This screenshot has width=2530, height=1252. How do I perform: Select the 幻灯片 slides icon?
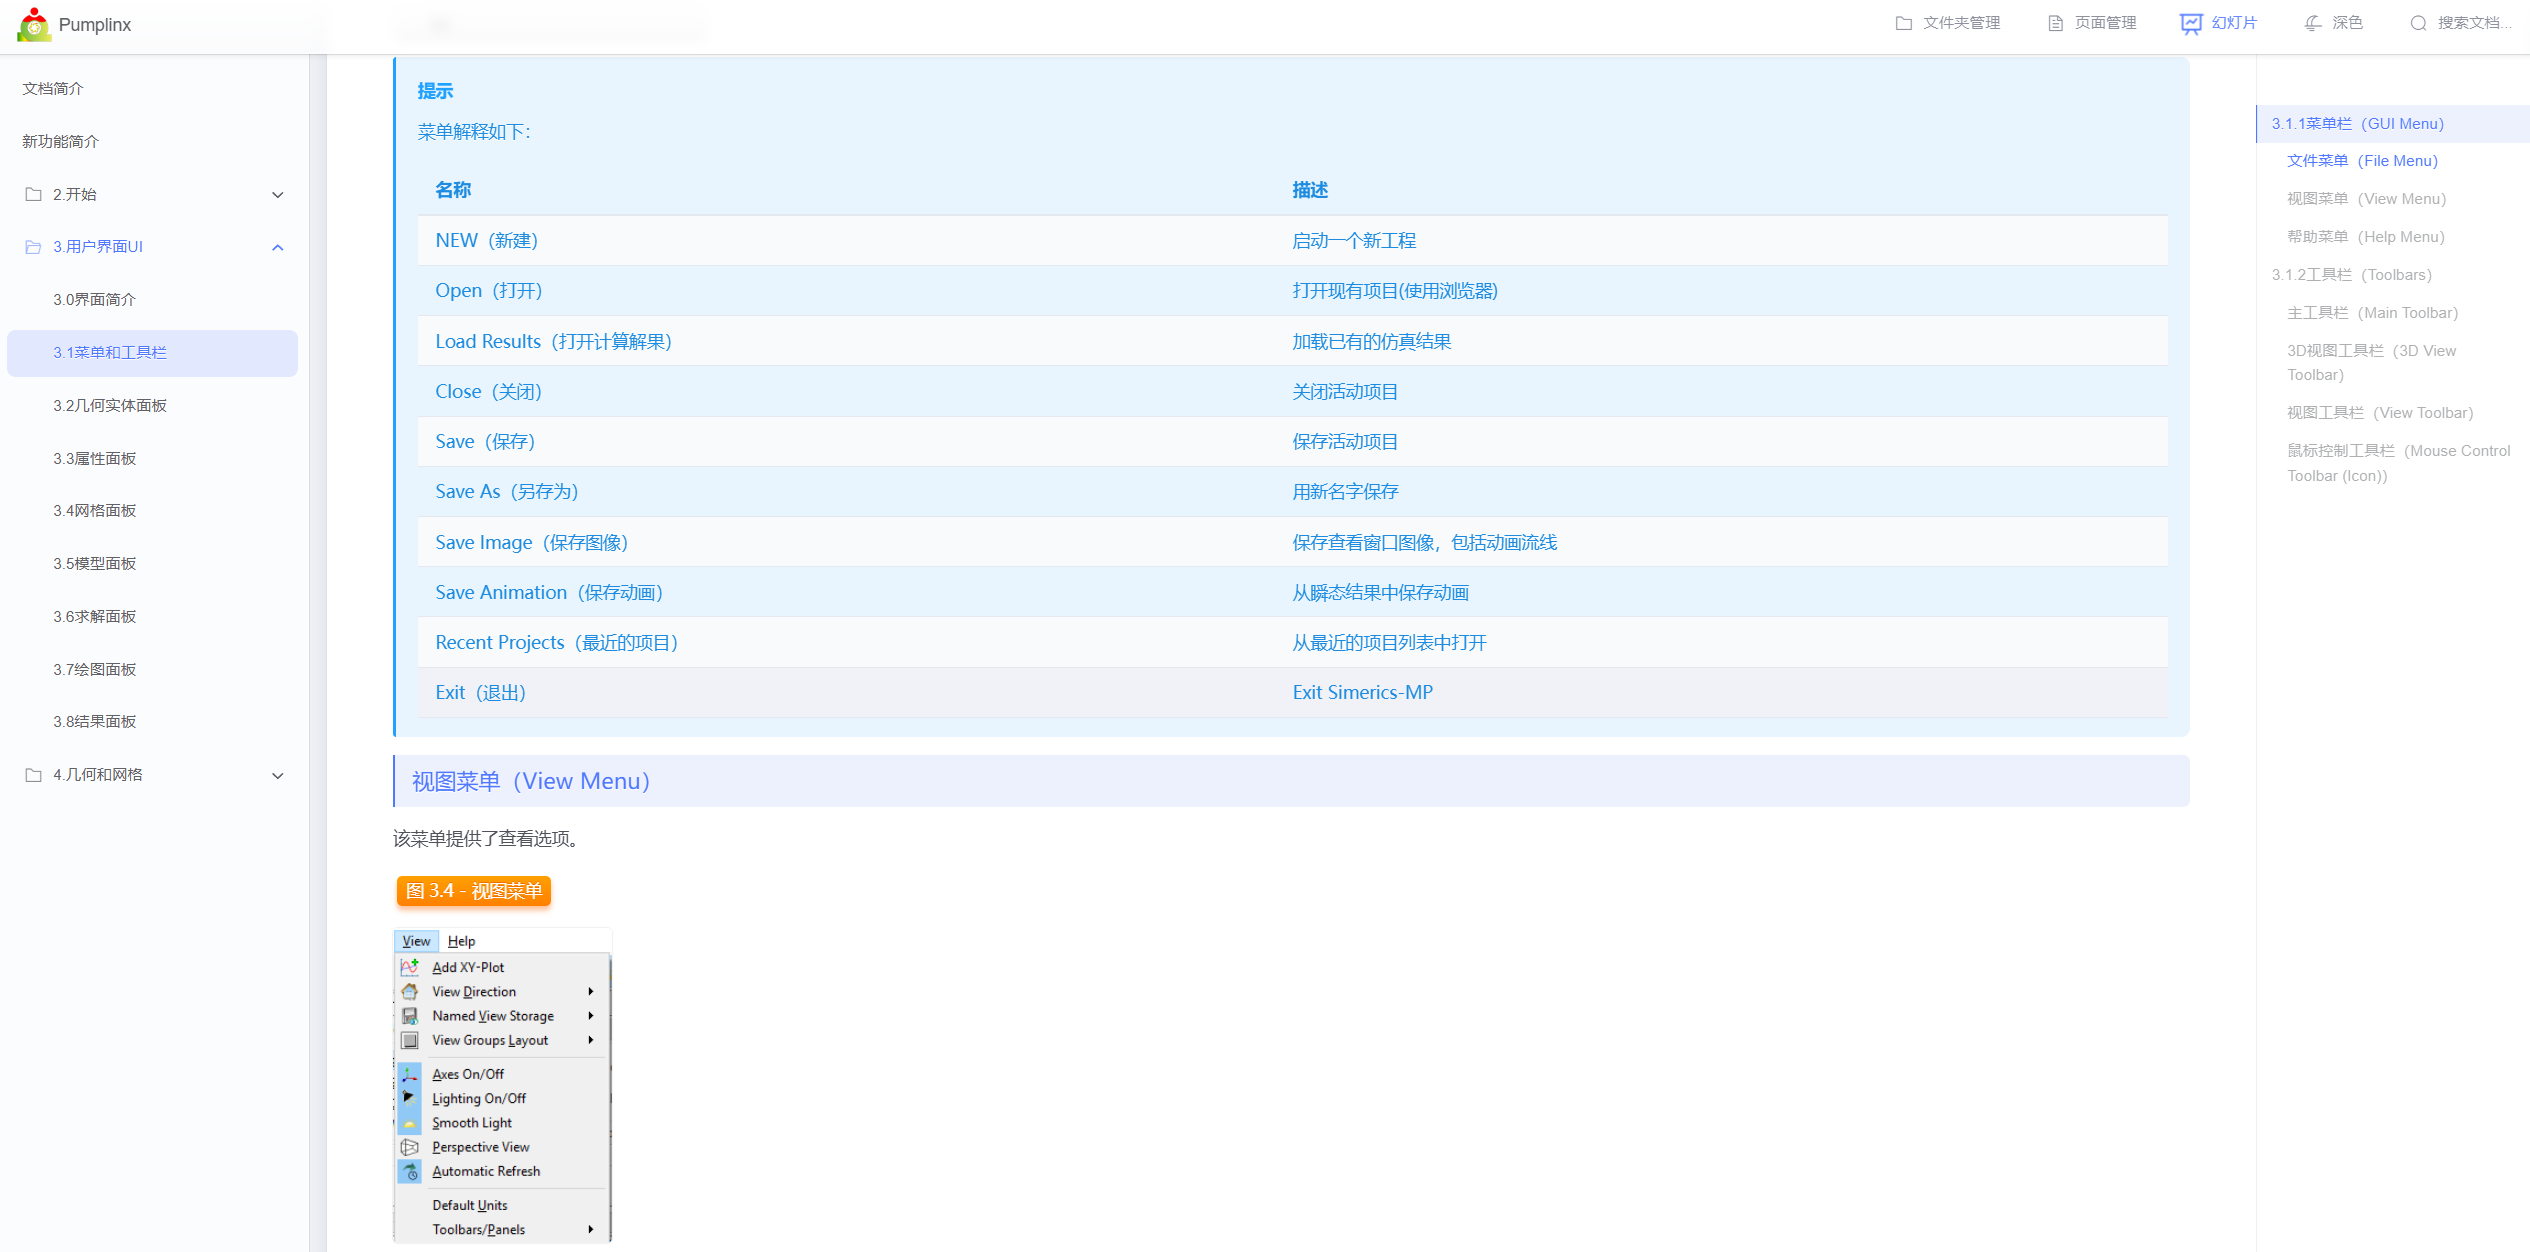(x=2190, y=22)
